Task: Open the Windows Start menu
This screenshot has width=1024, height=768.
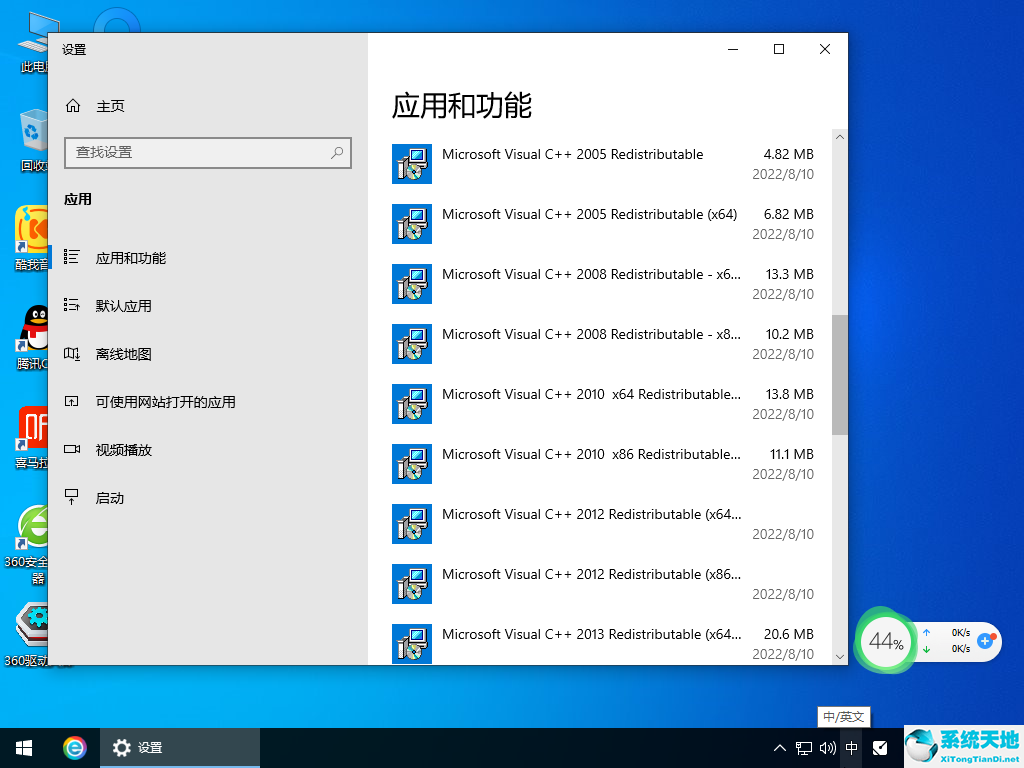Action: coord(24,747)
